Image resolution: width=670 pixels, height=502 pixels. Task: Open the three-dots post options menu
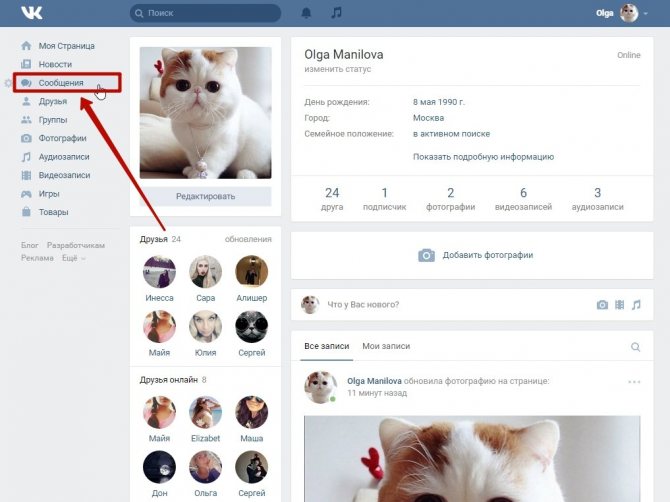[x=634, y=382]
